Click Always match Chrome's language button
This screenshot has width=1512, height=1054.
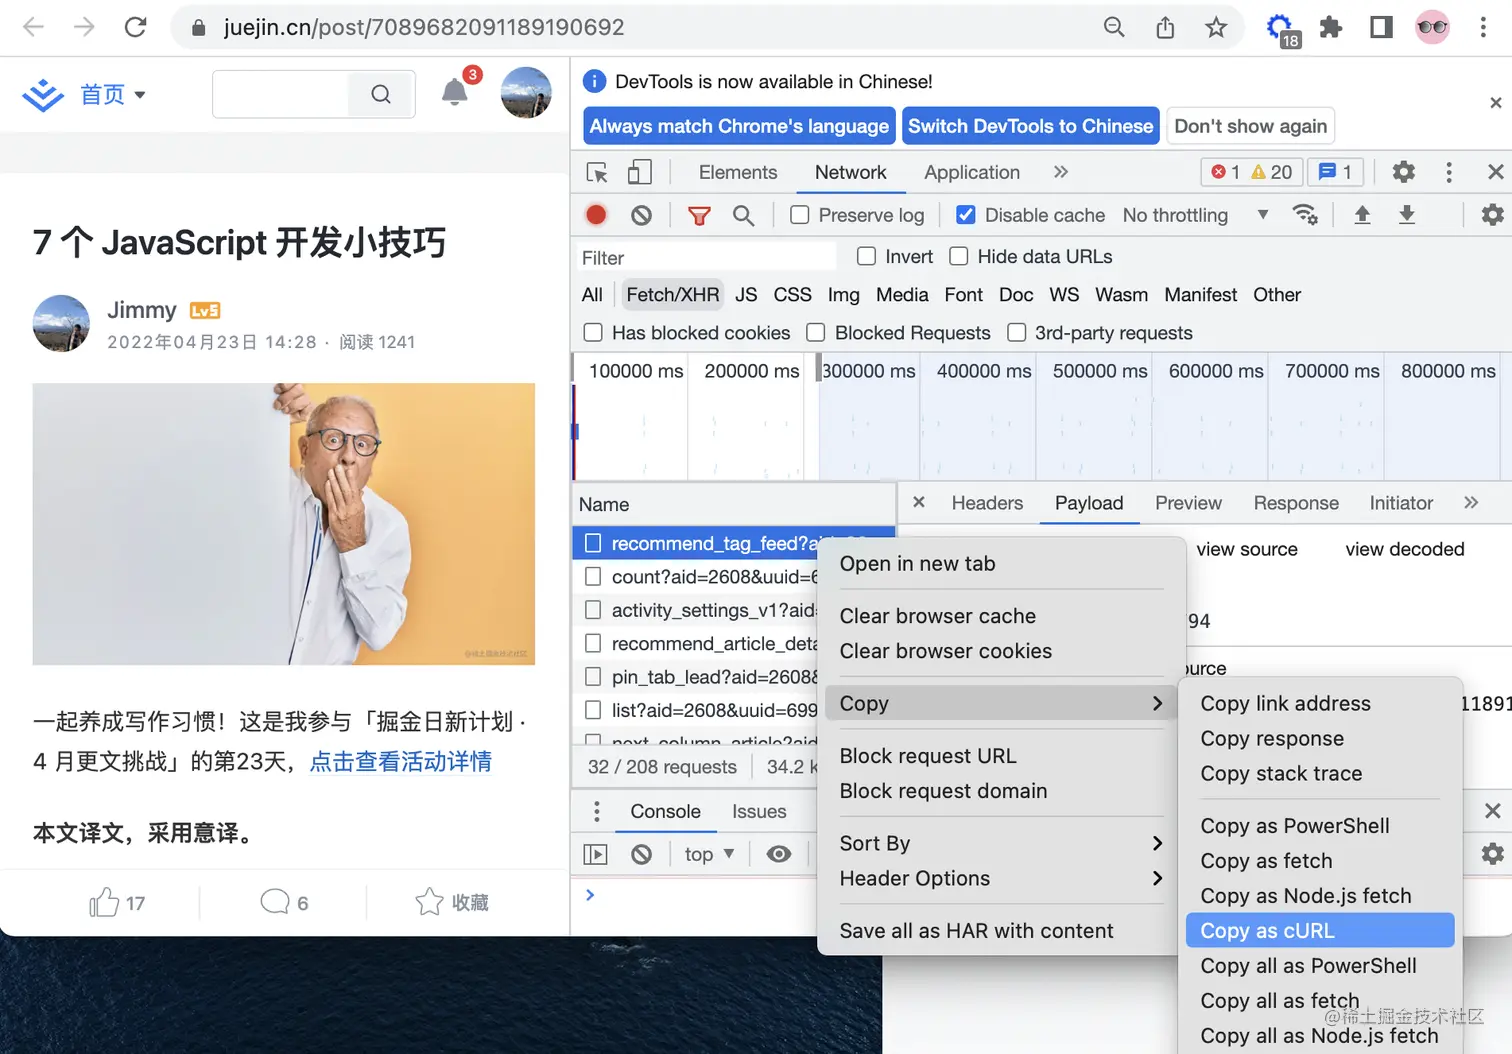pyautogui.click(x=739, y=126)
